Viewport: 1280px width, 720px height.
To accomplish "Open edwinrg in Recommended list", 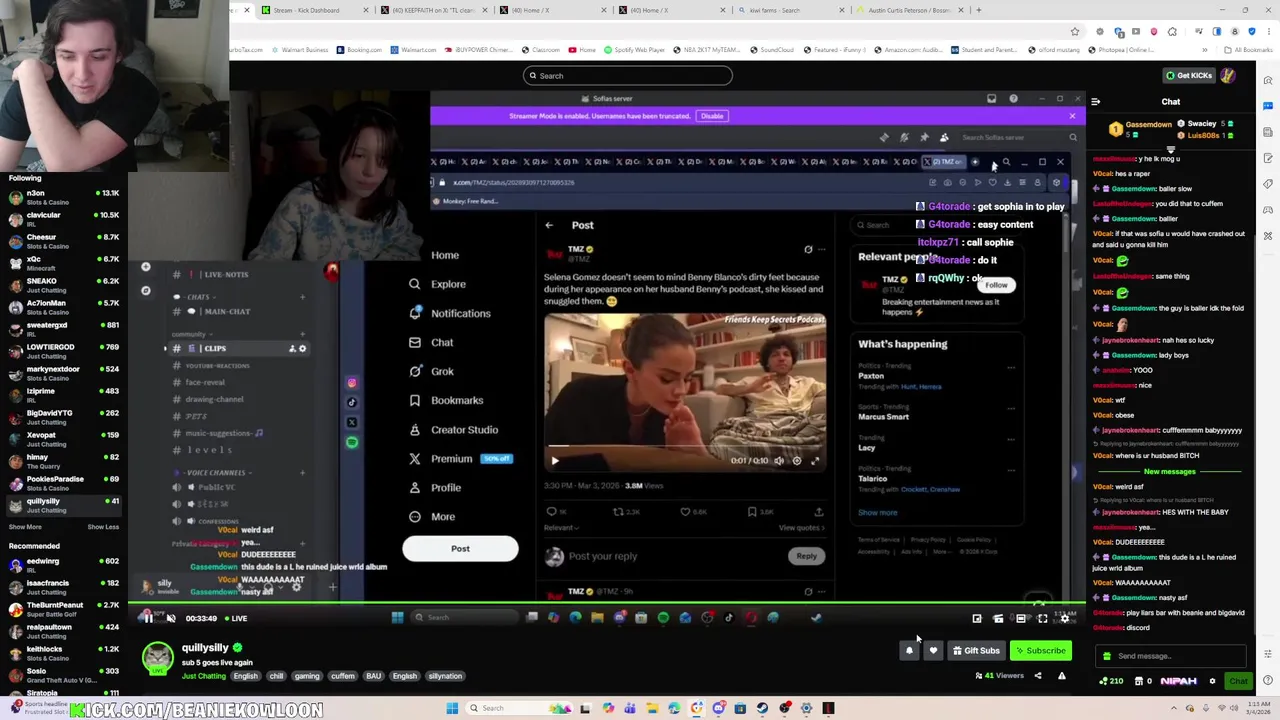I will [x=64, y=565].
